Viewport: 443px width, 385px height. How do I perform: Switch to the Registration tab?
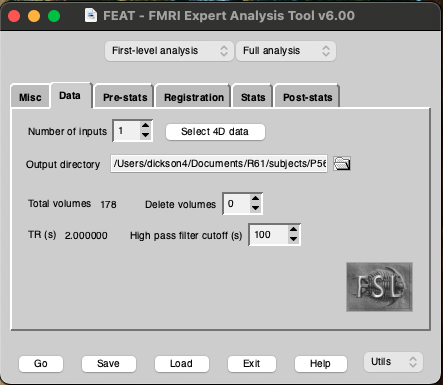pyautogui.click(x=194, y=97)
